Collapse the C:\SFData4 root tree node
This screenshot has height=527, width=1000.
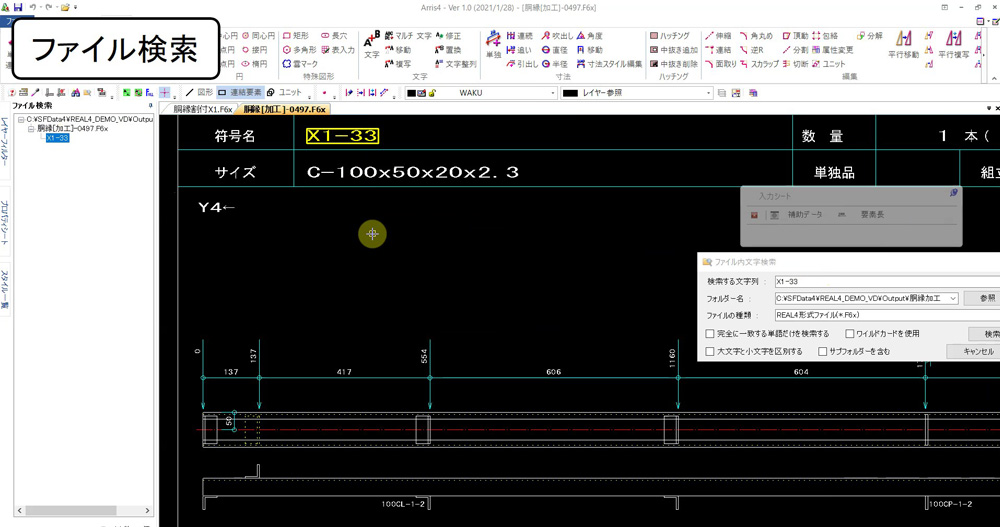pos(20,118)
